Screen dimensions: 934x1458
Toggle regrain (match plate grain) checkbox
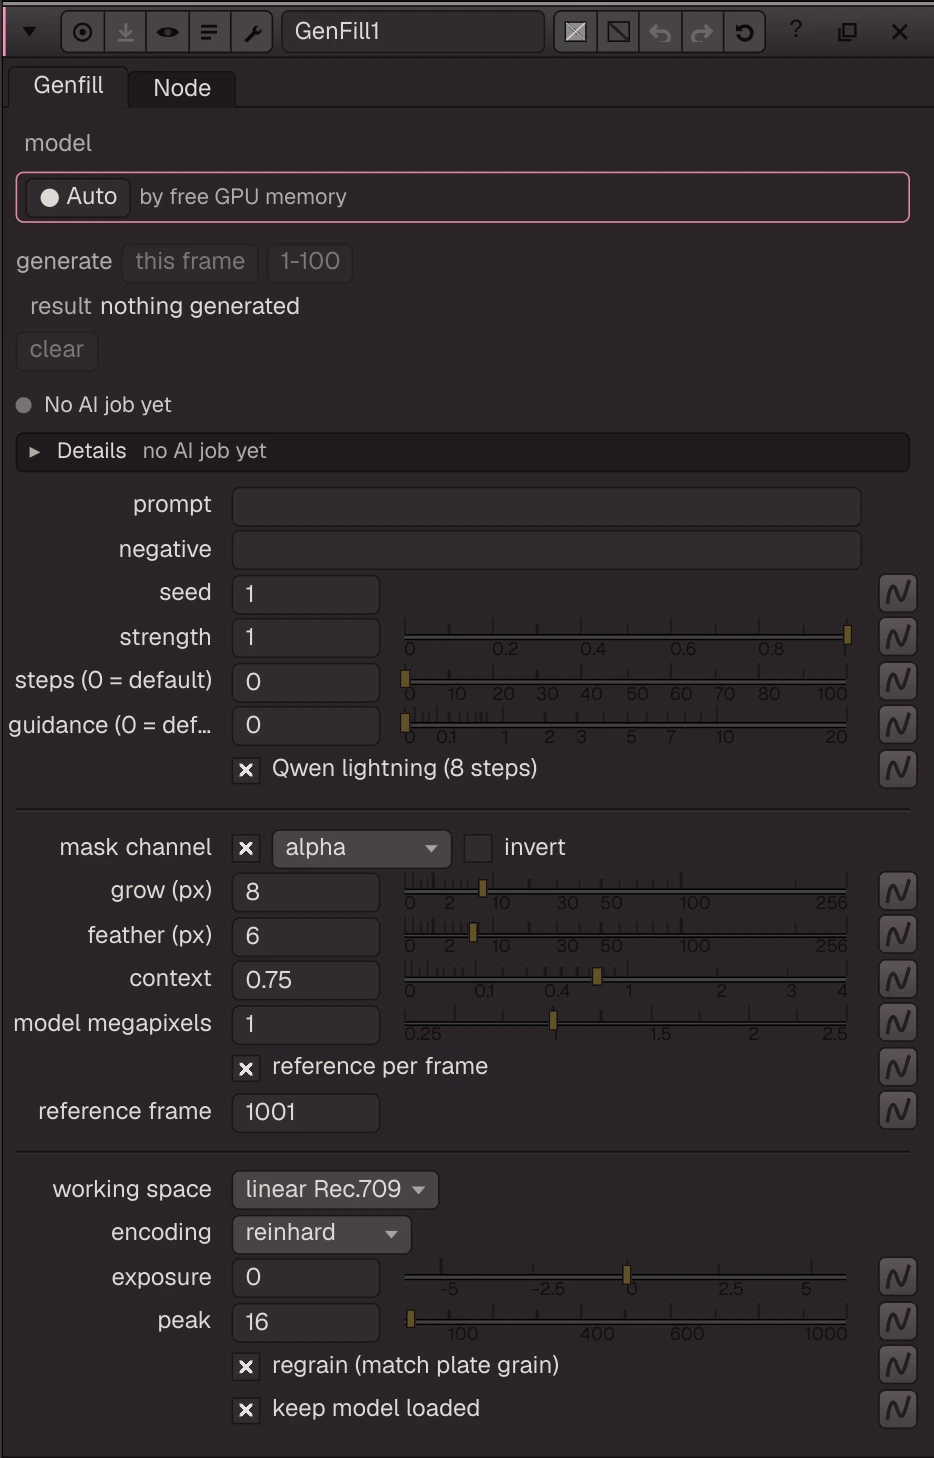[x=246, y=1367]
